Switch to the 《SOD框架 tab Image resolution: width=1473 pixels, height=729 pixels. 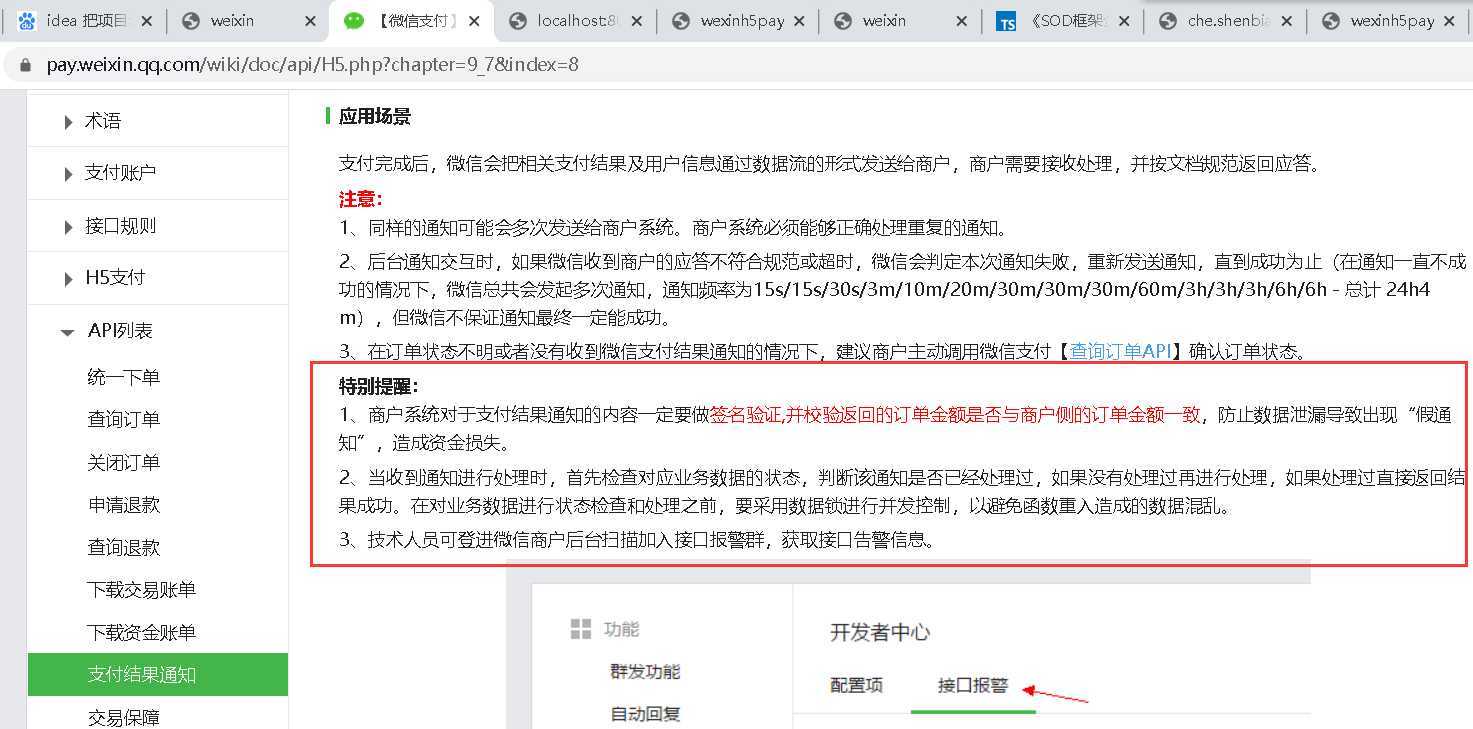pyautogui.click(x=1064, y=21)
